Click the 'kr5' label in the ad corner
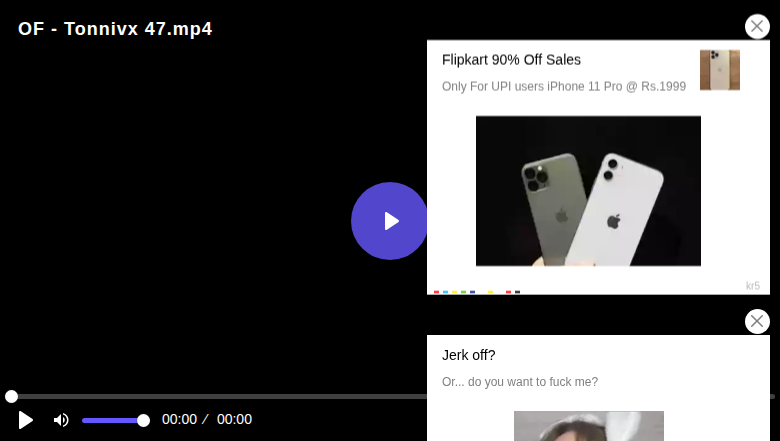Viewport: 780px width, 441px height. coord(753,286)
